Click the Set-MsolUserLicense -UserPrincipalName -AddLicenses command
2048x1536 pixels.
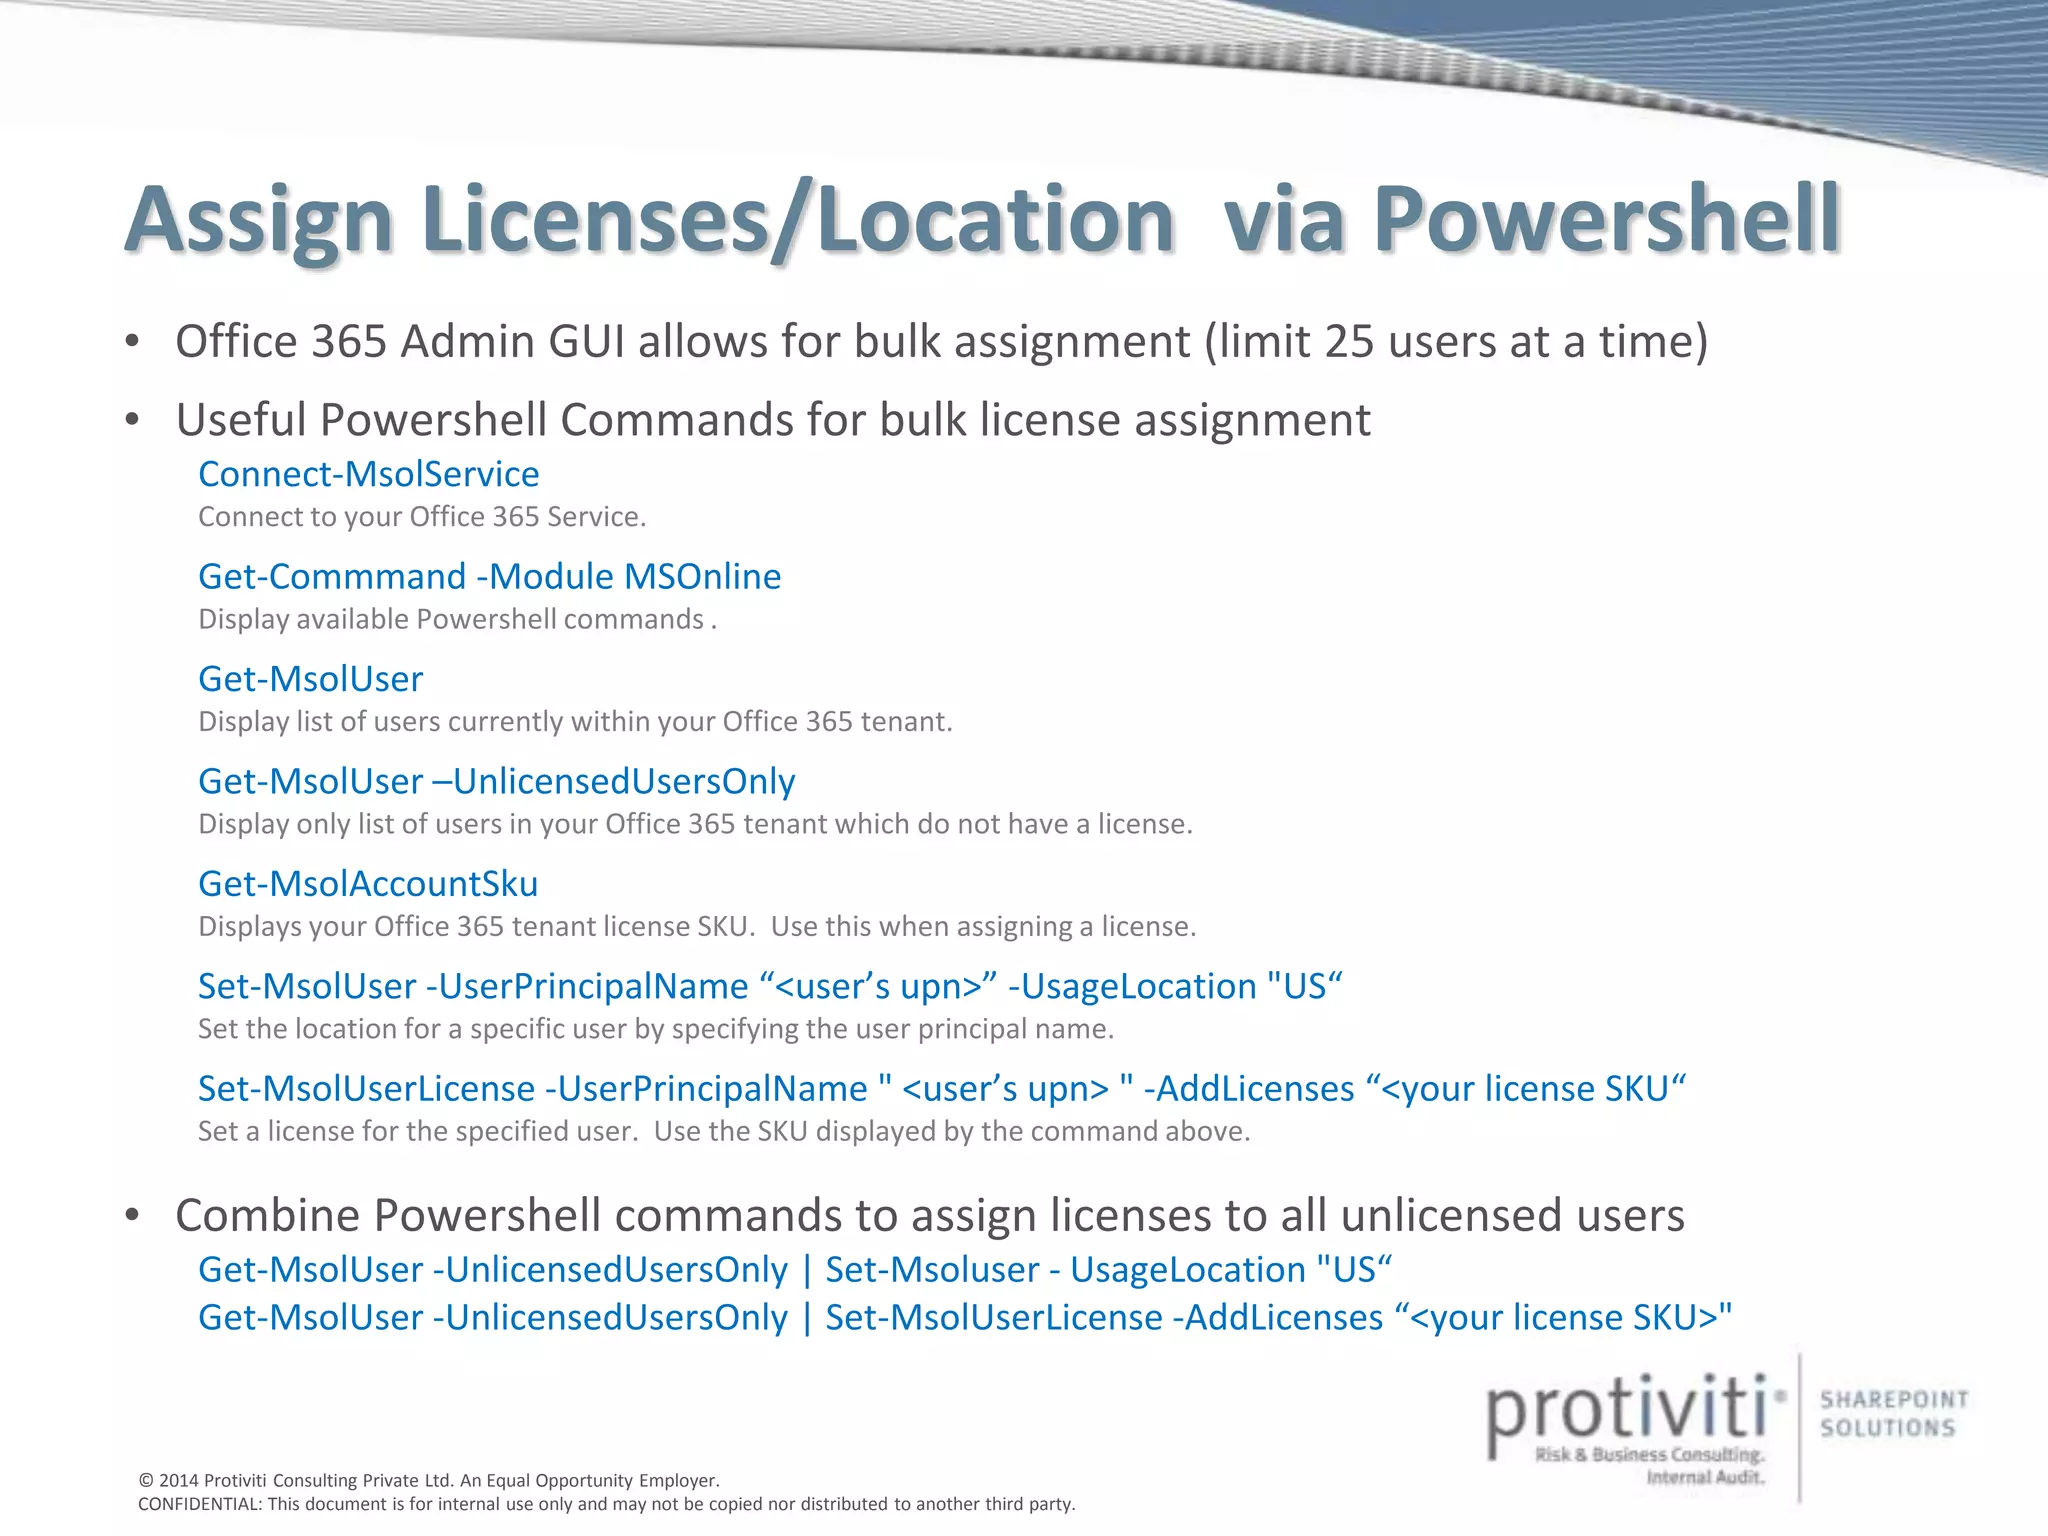tap(942, 1089)
